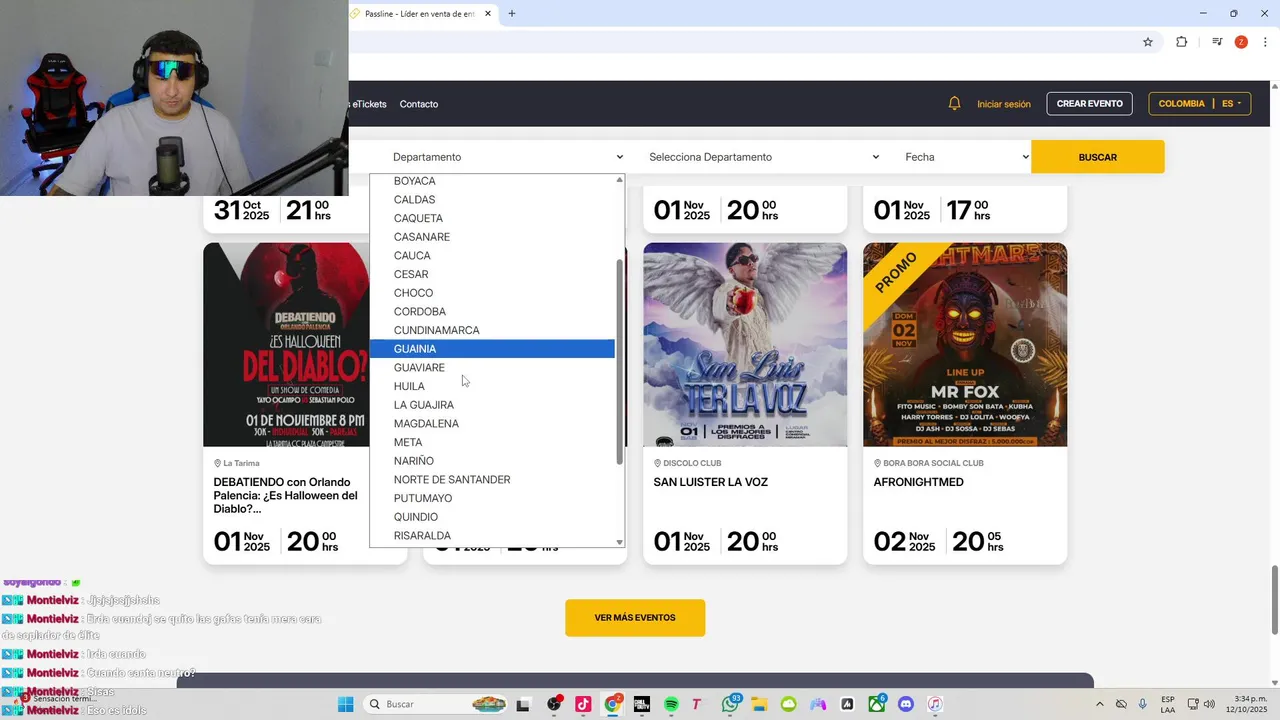The height and width of the screenshot is (720, 1280).
Task: Click the notifications bell icon
Action: coord(954,104)
